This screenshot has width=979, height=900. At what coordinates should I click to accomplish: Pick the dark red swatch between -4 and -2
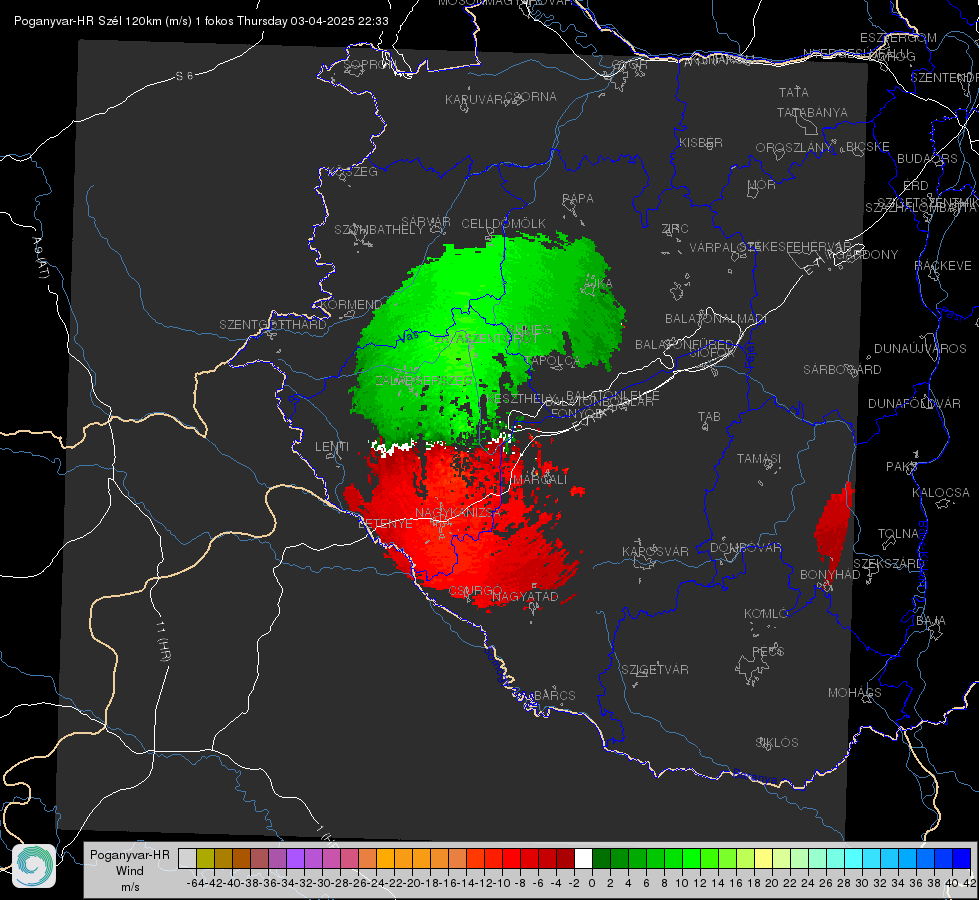click(x=565, y=858)
